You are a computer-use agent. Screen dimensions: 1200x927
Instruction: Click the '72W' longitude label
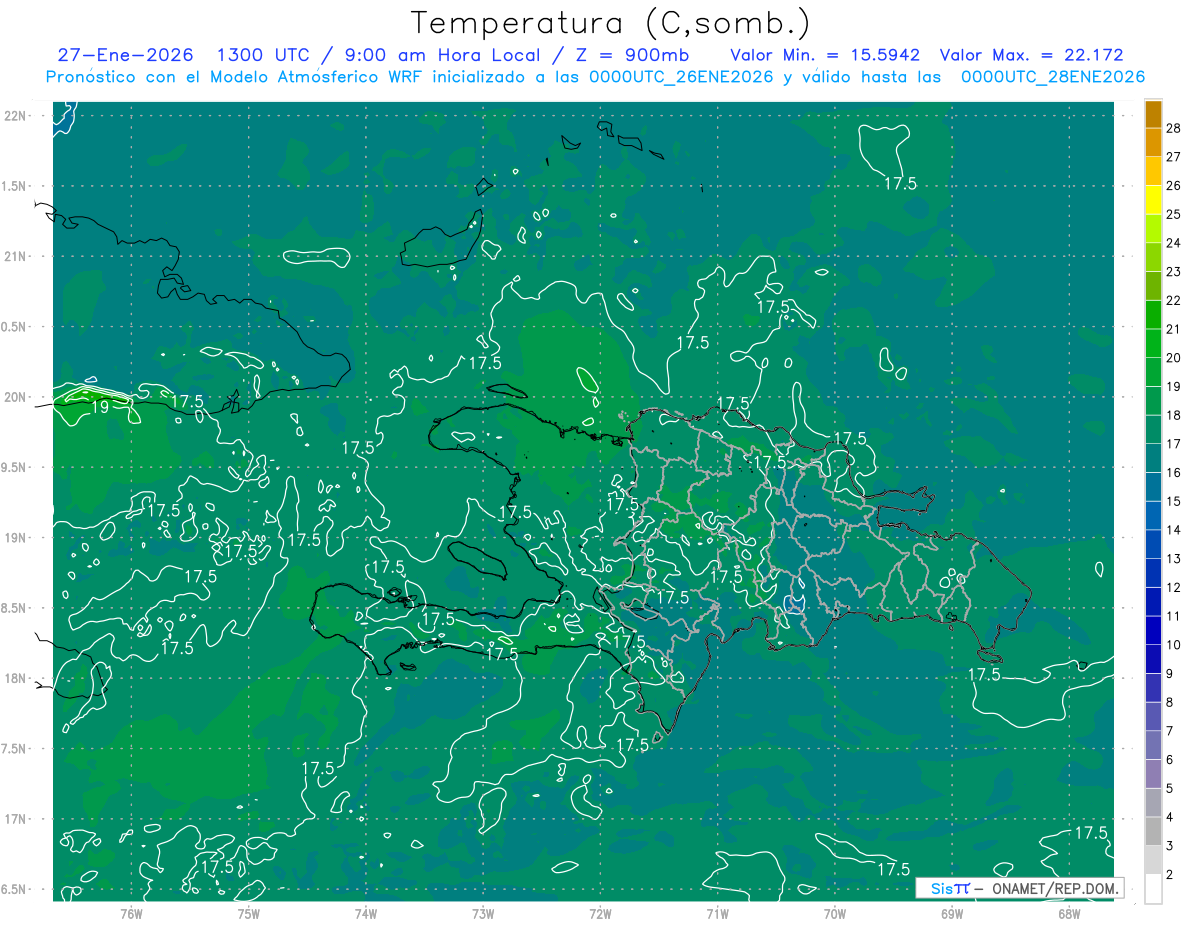pos(600,913)
